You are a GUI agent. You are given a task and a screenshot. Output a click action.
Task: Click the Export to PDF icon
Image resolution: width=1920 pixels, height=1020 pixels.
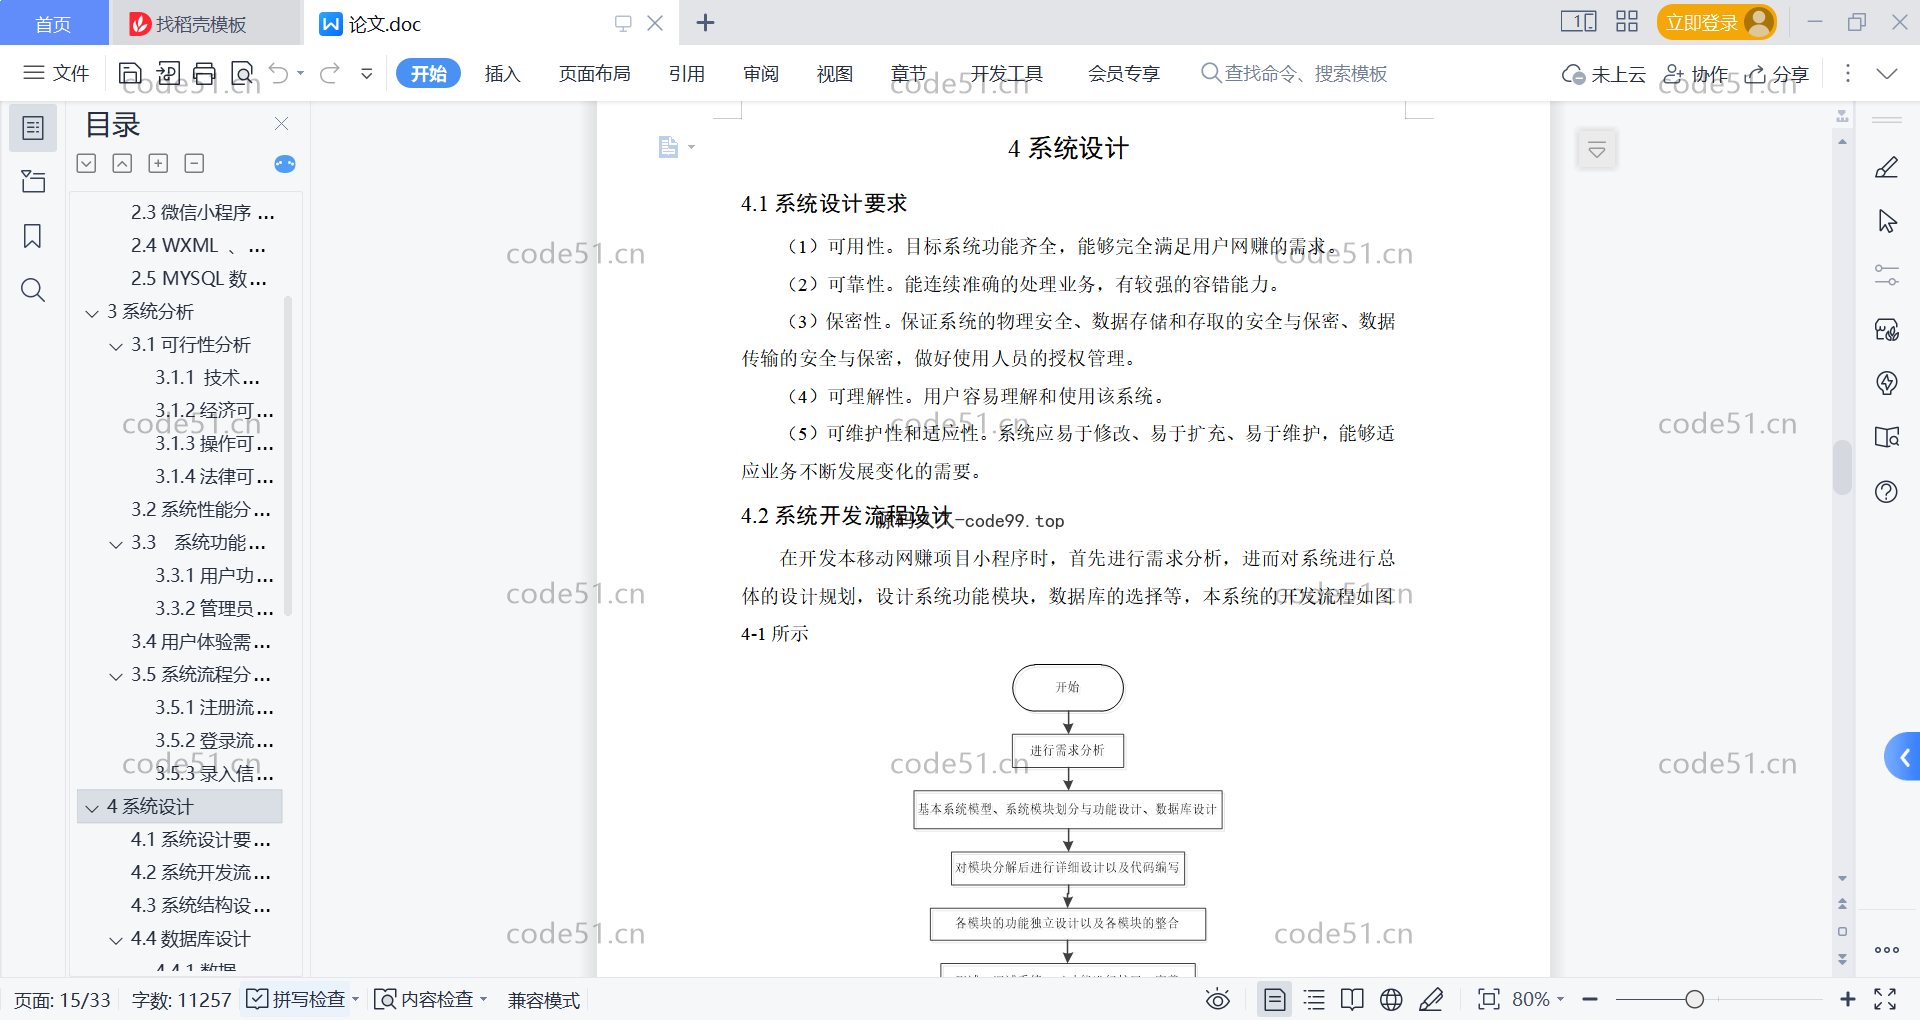tap(168, 73)
